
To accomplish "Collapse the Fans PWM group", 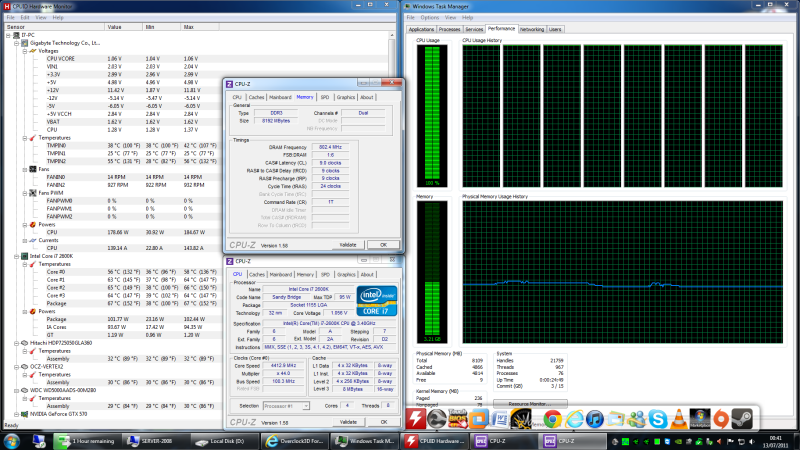I will pyautogui.click(x=24, y=193).
